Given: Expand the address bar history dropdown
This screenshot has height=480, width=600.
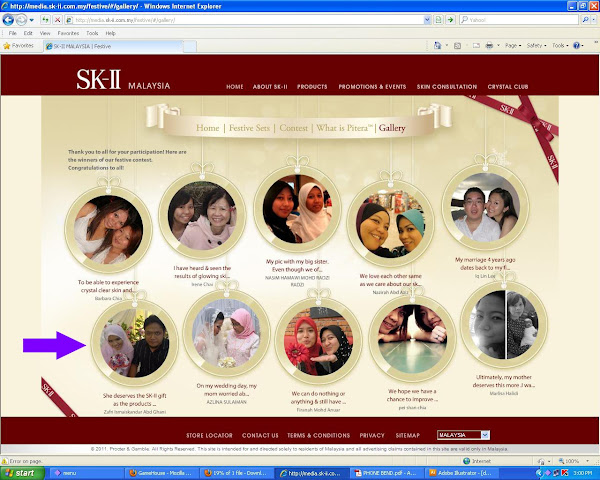Looking at the screenshot, I should coord(427,20).
